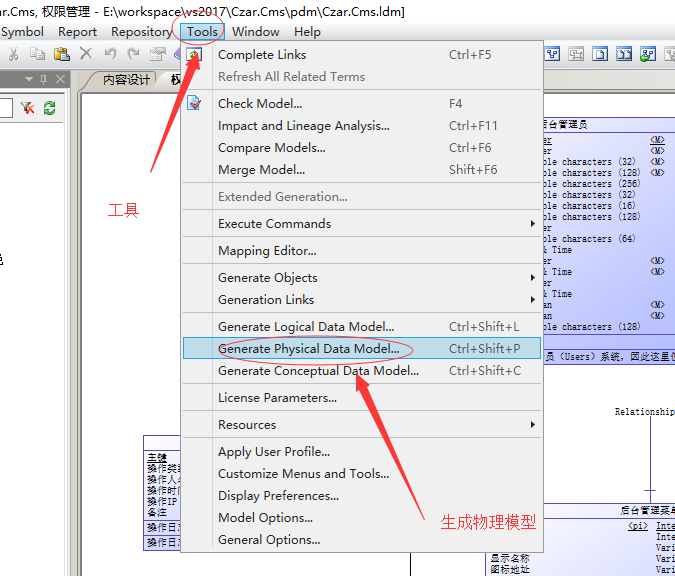
Task: Click the <pi> identifier marker
Action: (x=638, y=526)
